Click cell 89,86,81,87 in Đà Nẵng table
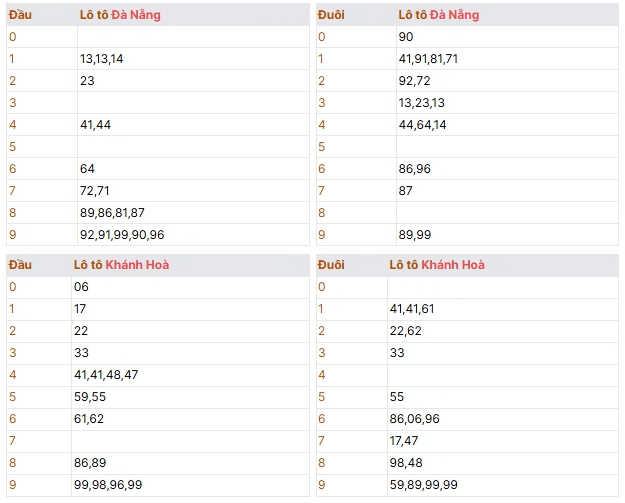The image size is (625, 503). click(193, 213)
